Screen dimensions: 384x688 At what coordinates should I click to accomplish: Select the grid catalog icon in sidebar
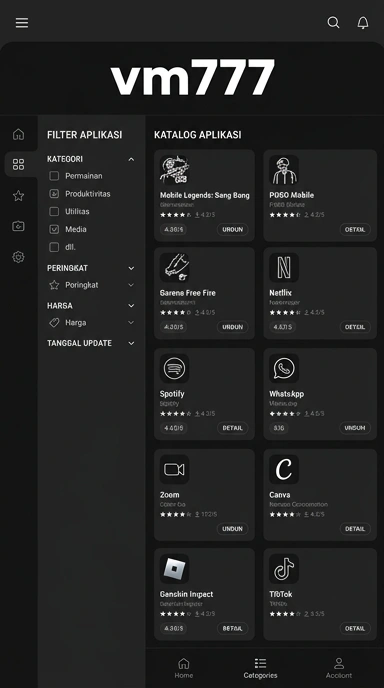point(18,165)
